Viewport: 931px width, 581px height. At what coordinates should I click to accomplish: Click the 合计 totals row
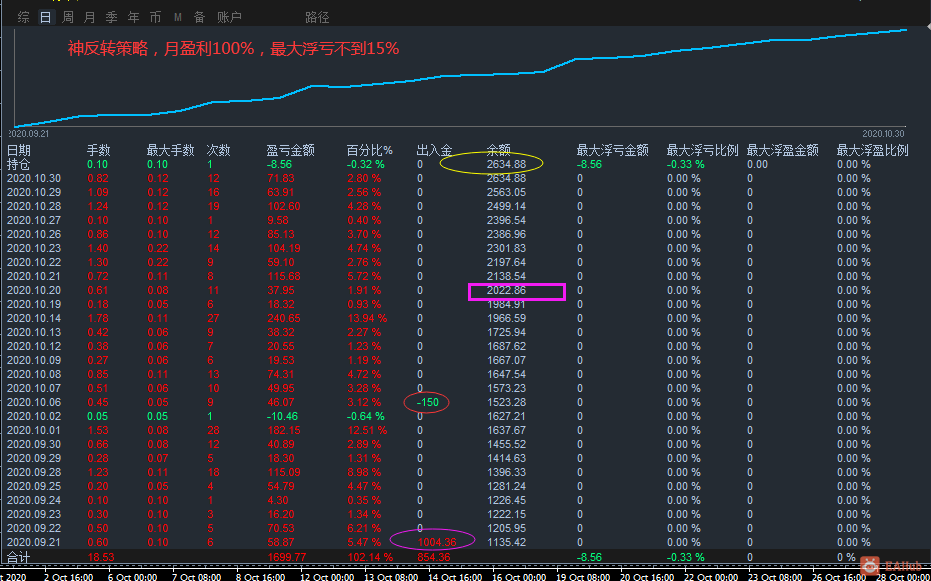(466, 557)
